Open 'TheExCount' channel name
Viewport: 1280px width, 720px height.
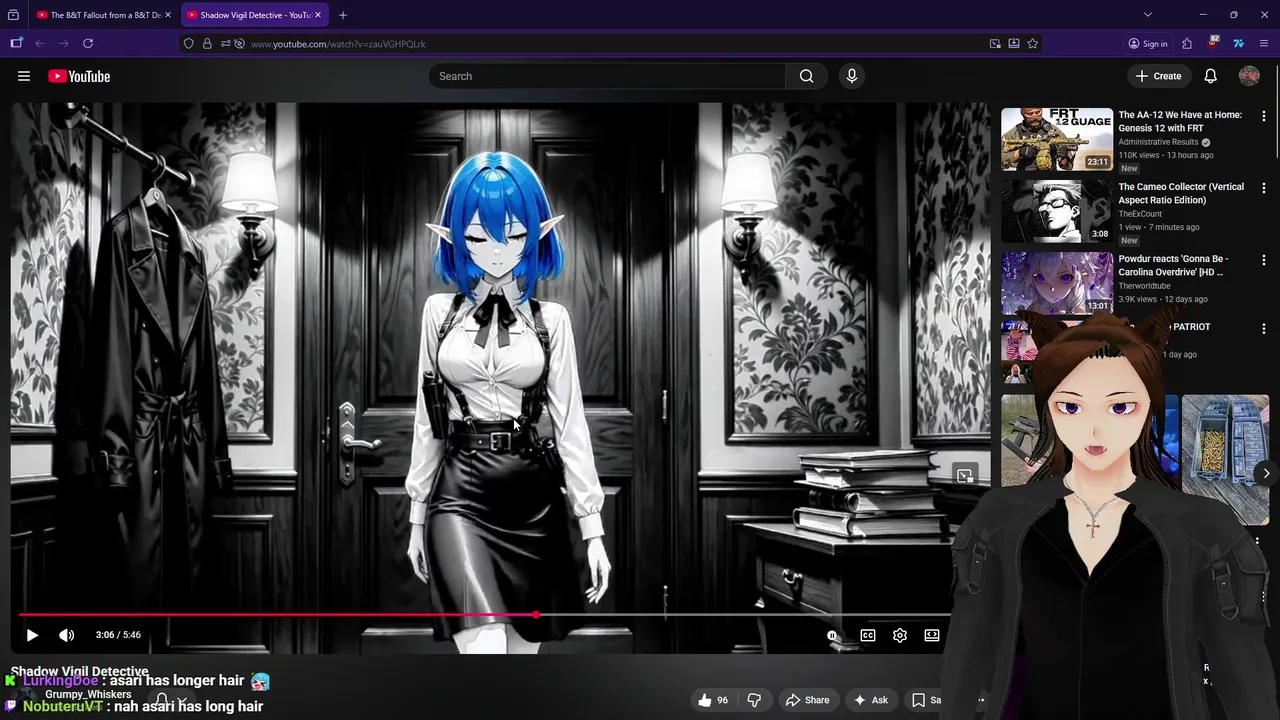(x=1140, y=214)
